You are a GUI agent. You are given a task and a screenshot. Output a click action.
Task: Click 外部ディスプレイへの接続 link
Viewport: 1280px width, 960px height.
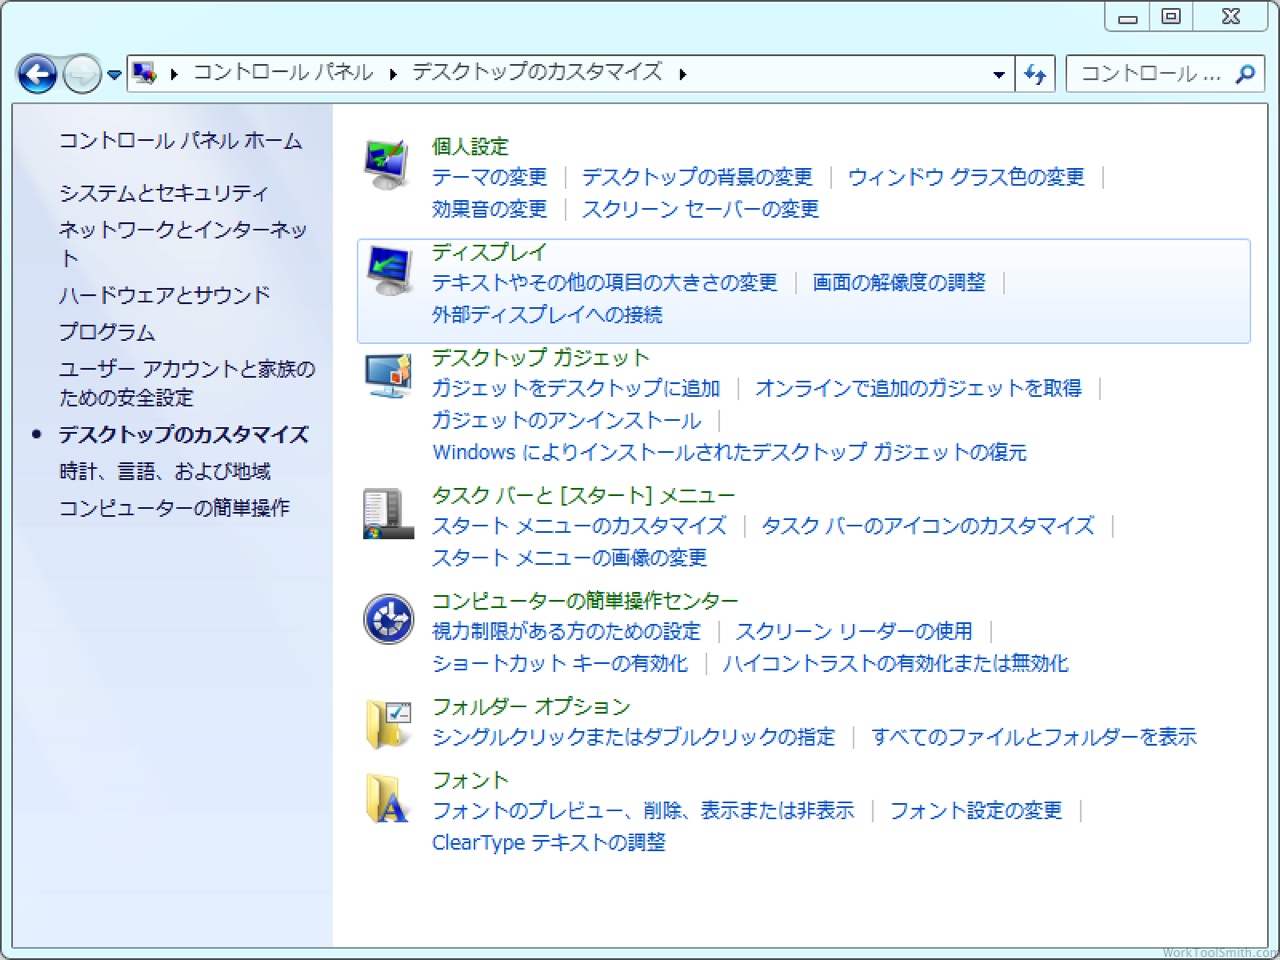pos(547,315)
